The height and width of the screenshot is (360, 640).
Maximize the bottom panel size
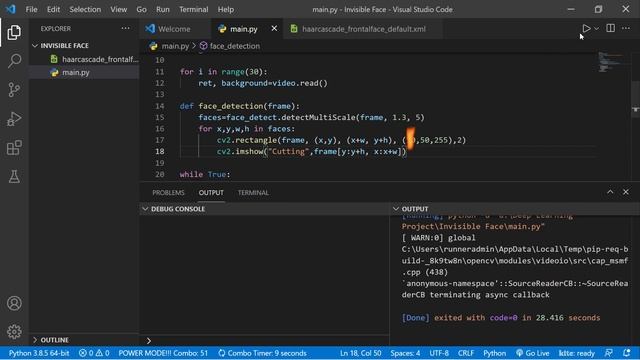(610, 192)
